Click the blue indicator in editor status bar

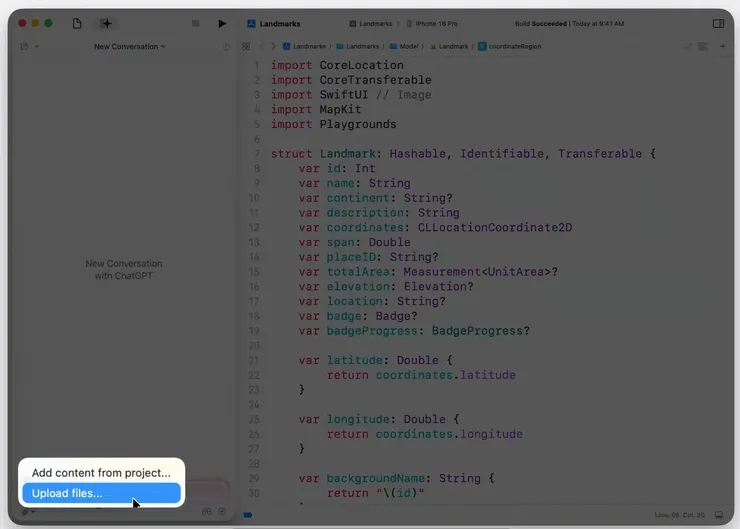248,515
